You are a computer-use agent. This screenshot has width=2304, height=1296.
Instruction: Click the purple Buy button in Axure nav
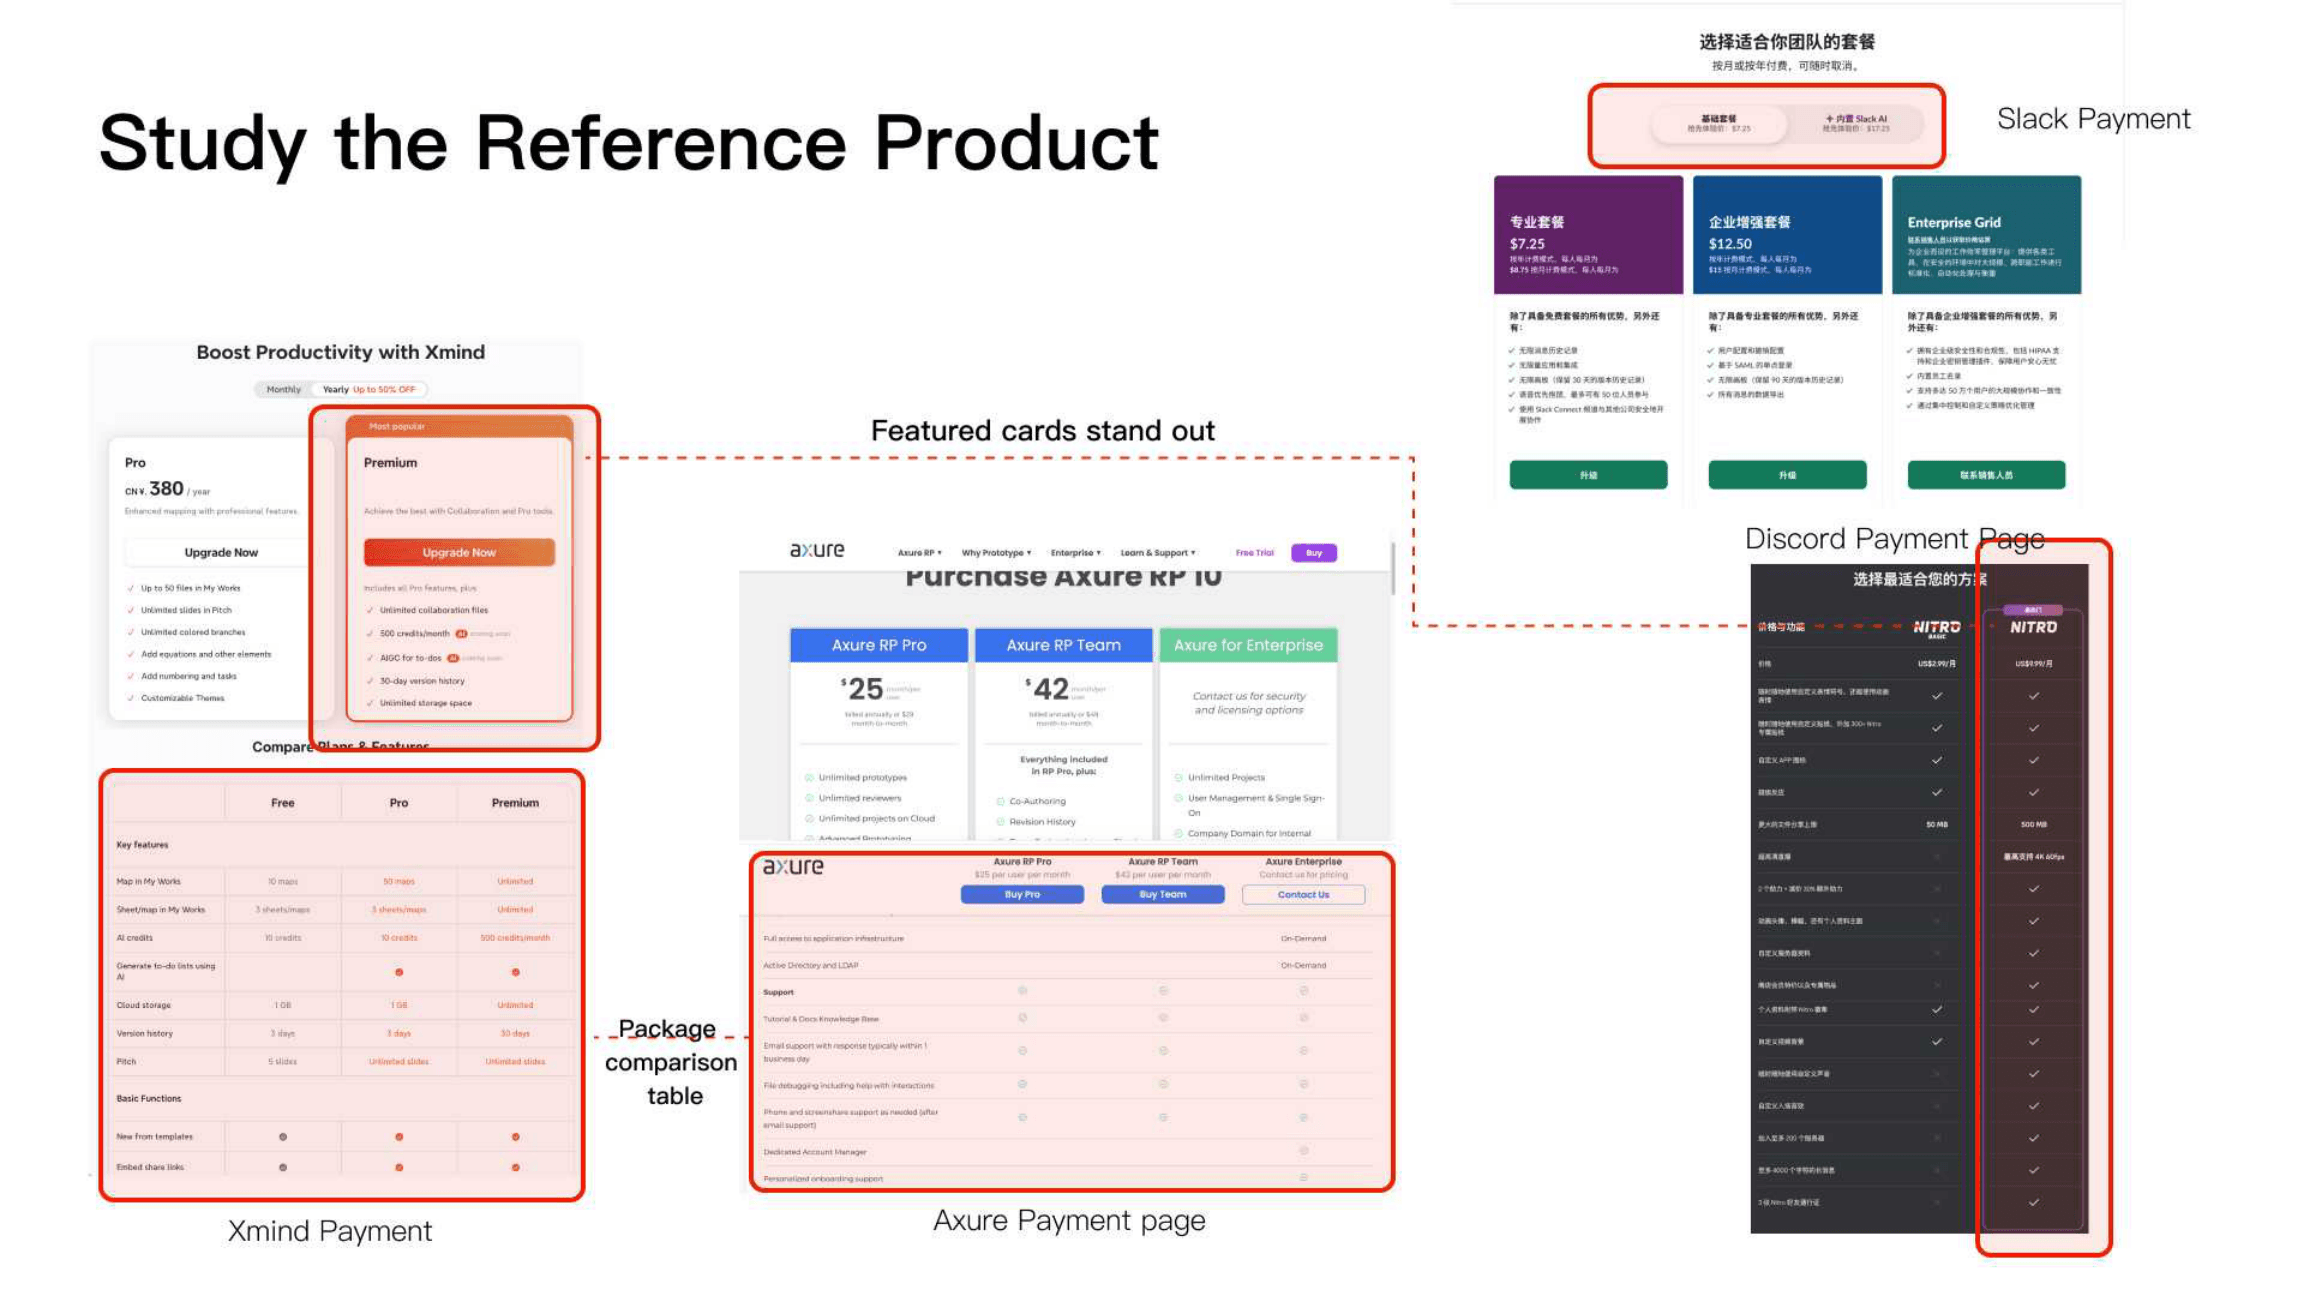coord(1314,553)
